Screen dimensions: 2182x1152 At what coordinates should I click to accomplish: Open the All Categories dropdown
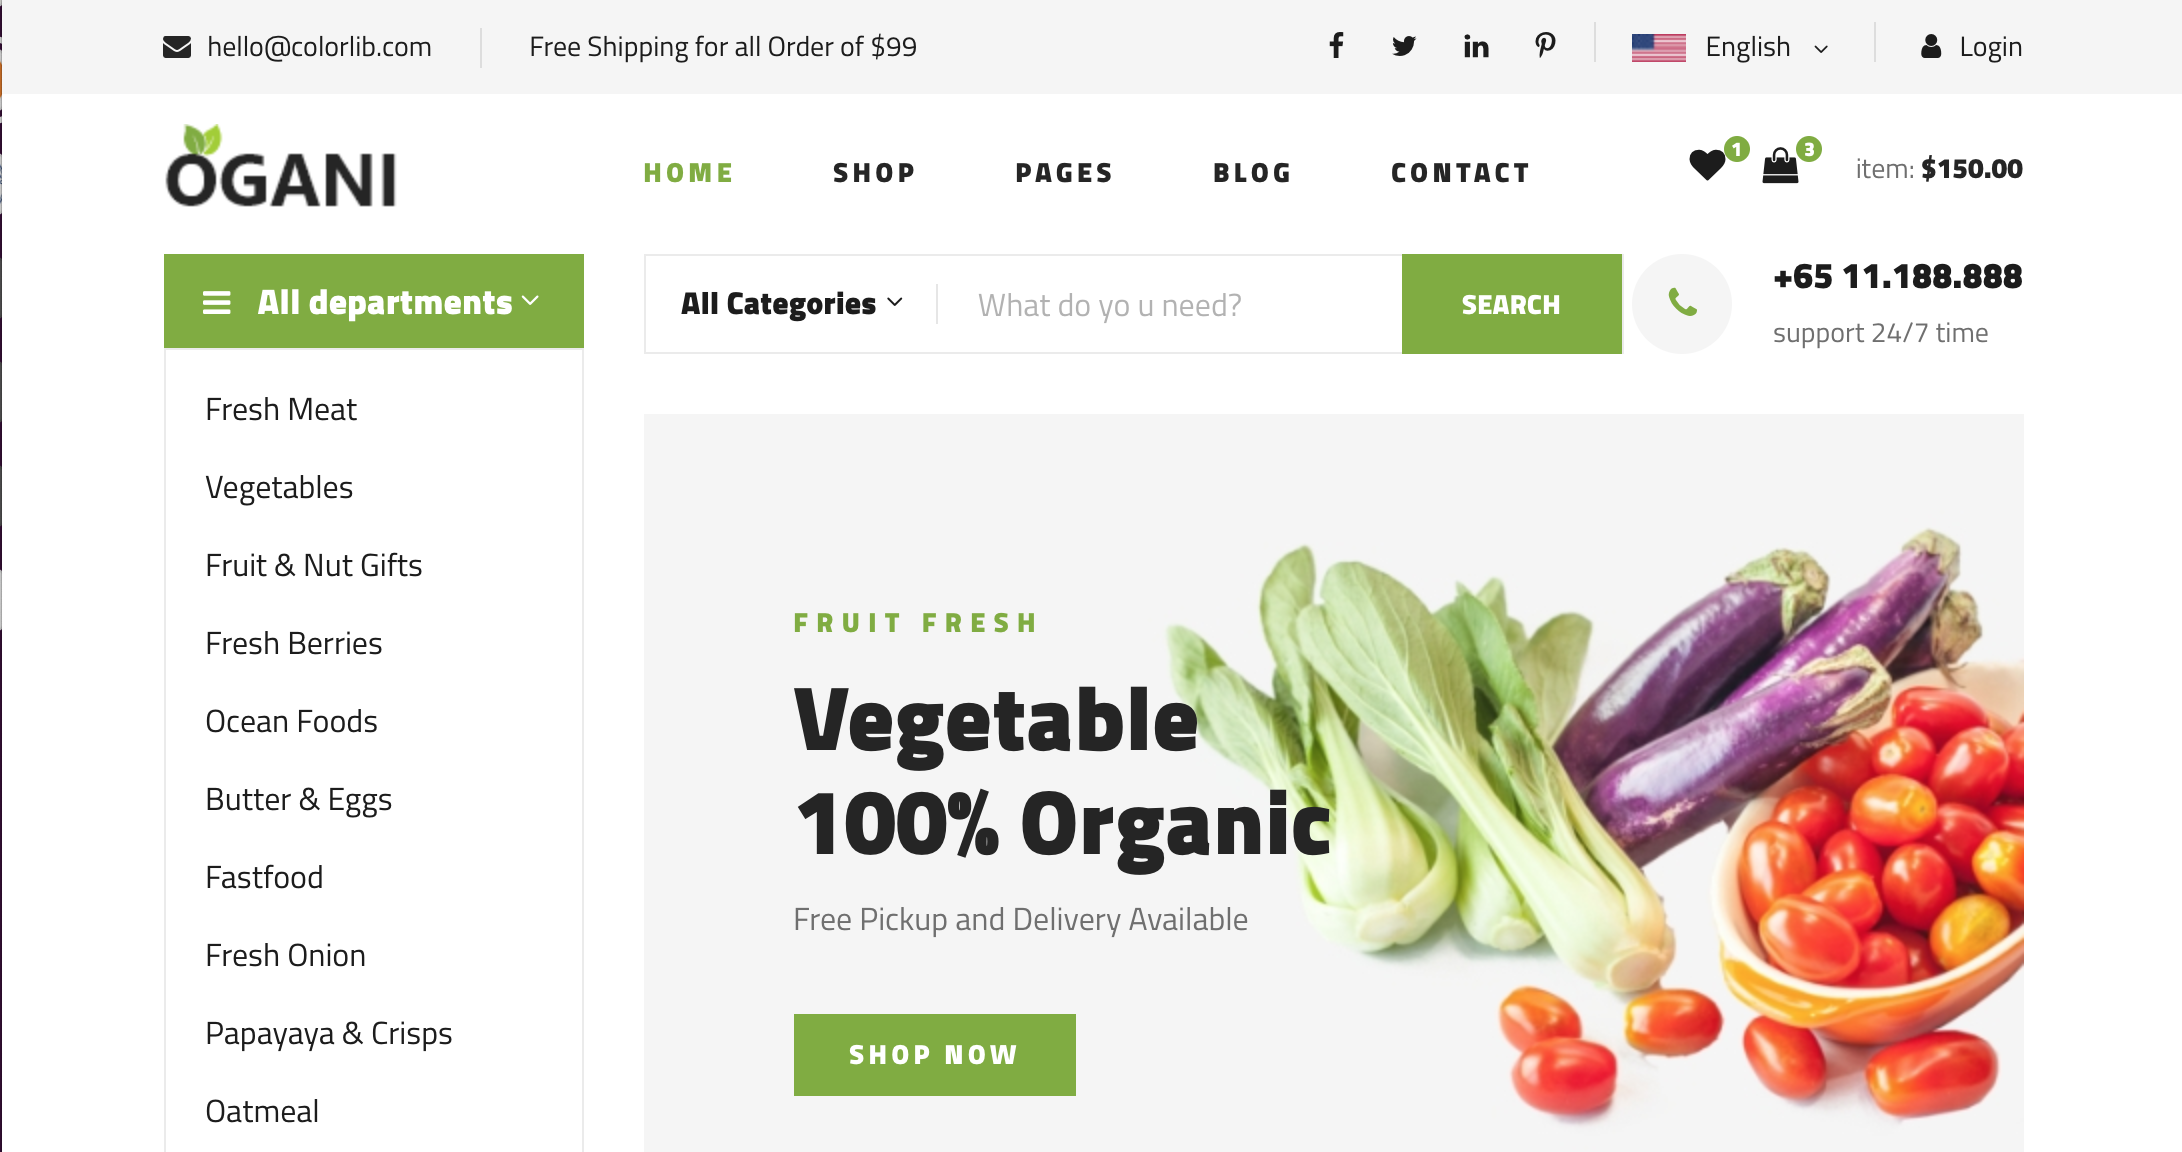tap(792, 304)
